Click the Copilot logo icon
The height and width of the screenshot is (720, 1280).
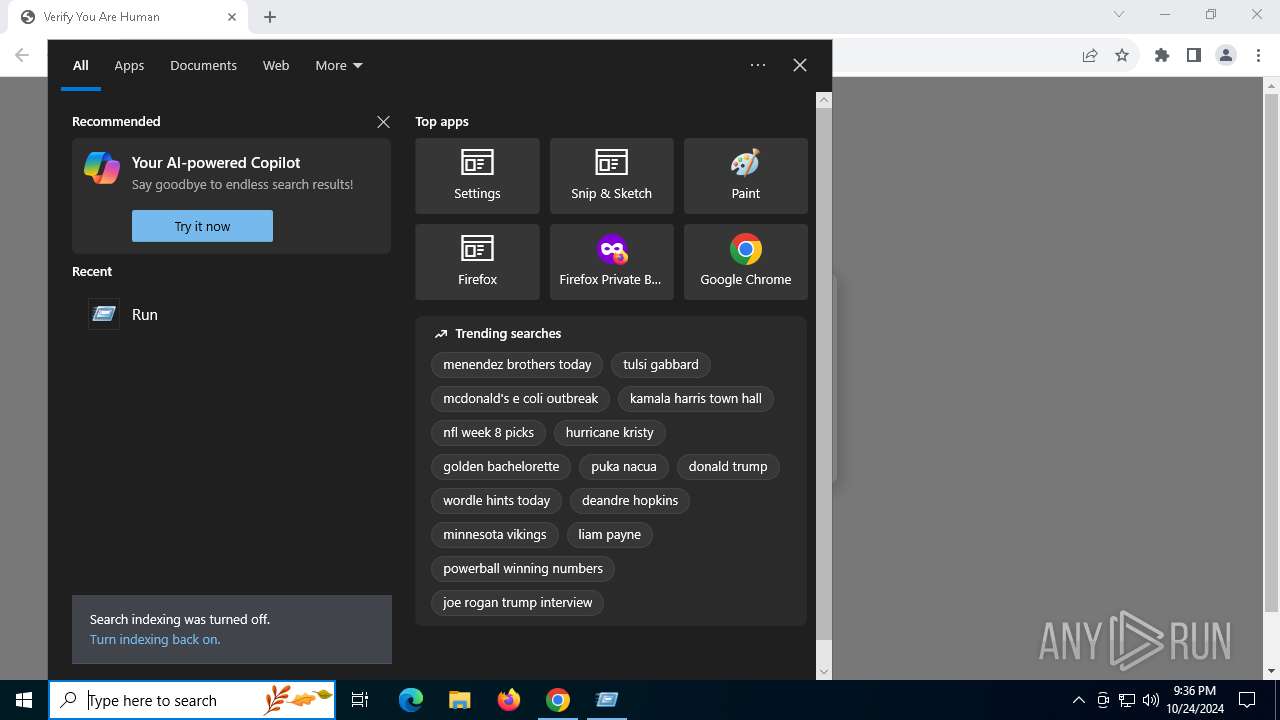(x=102, y=168)
